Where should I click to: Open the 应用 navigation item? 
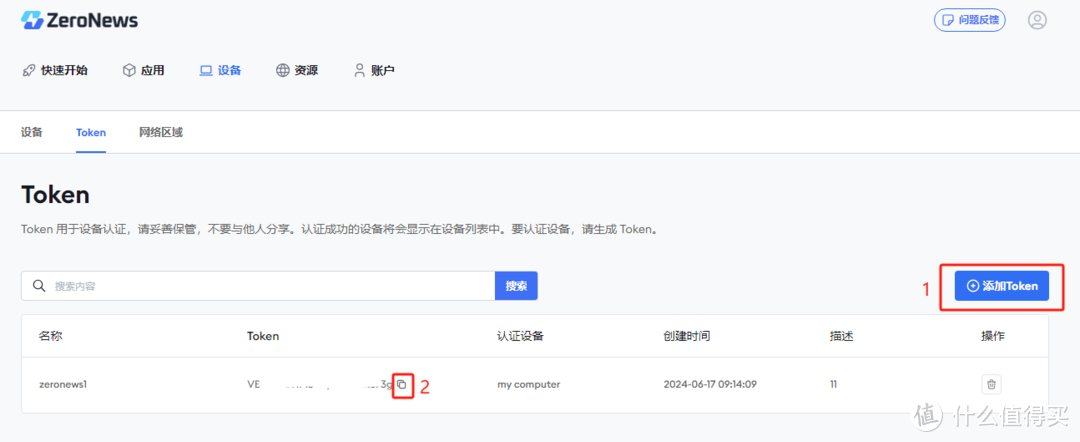143,70
